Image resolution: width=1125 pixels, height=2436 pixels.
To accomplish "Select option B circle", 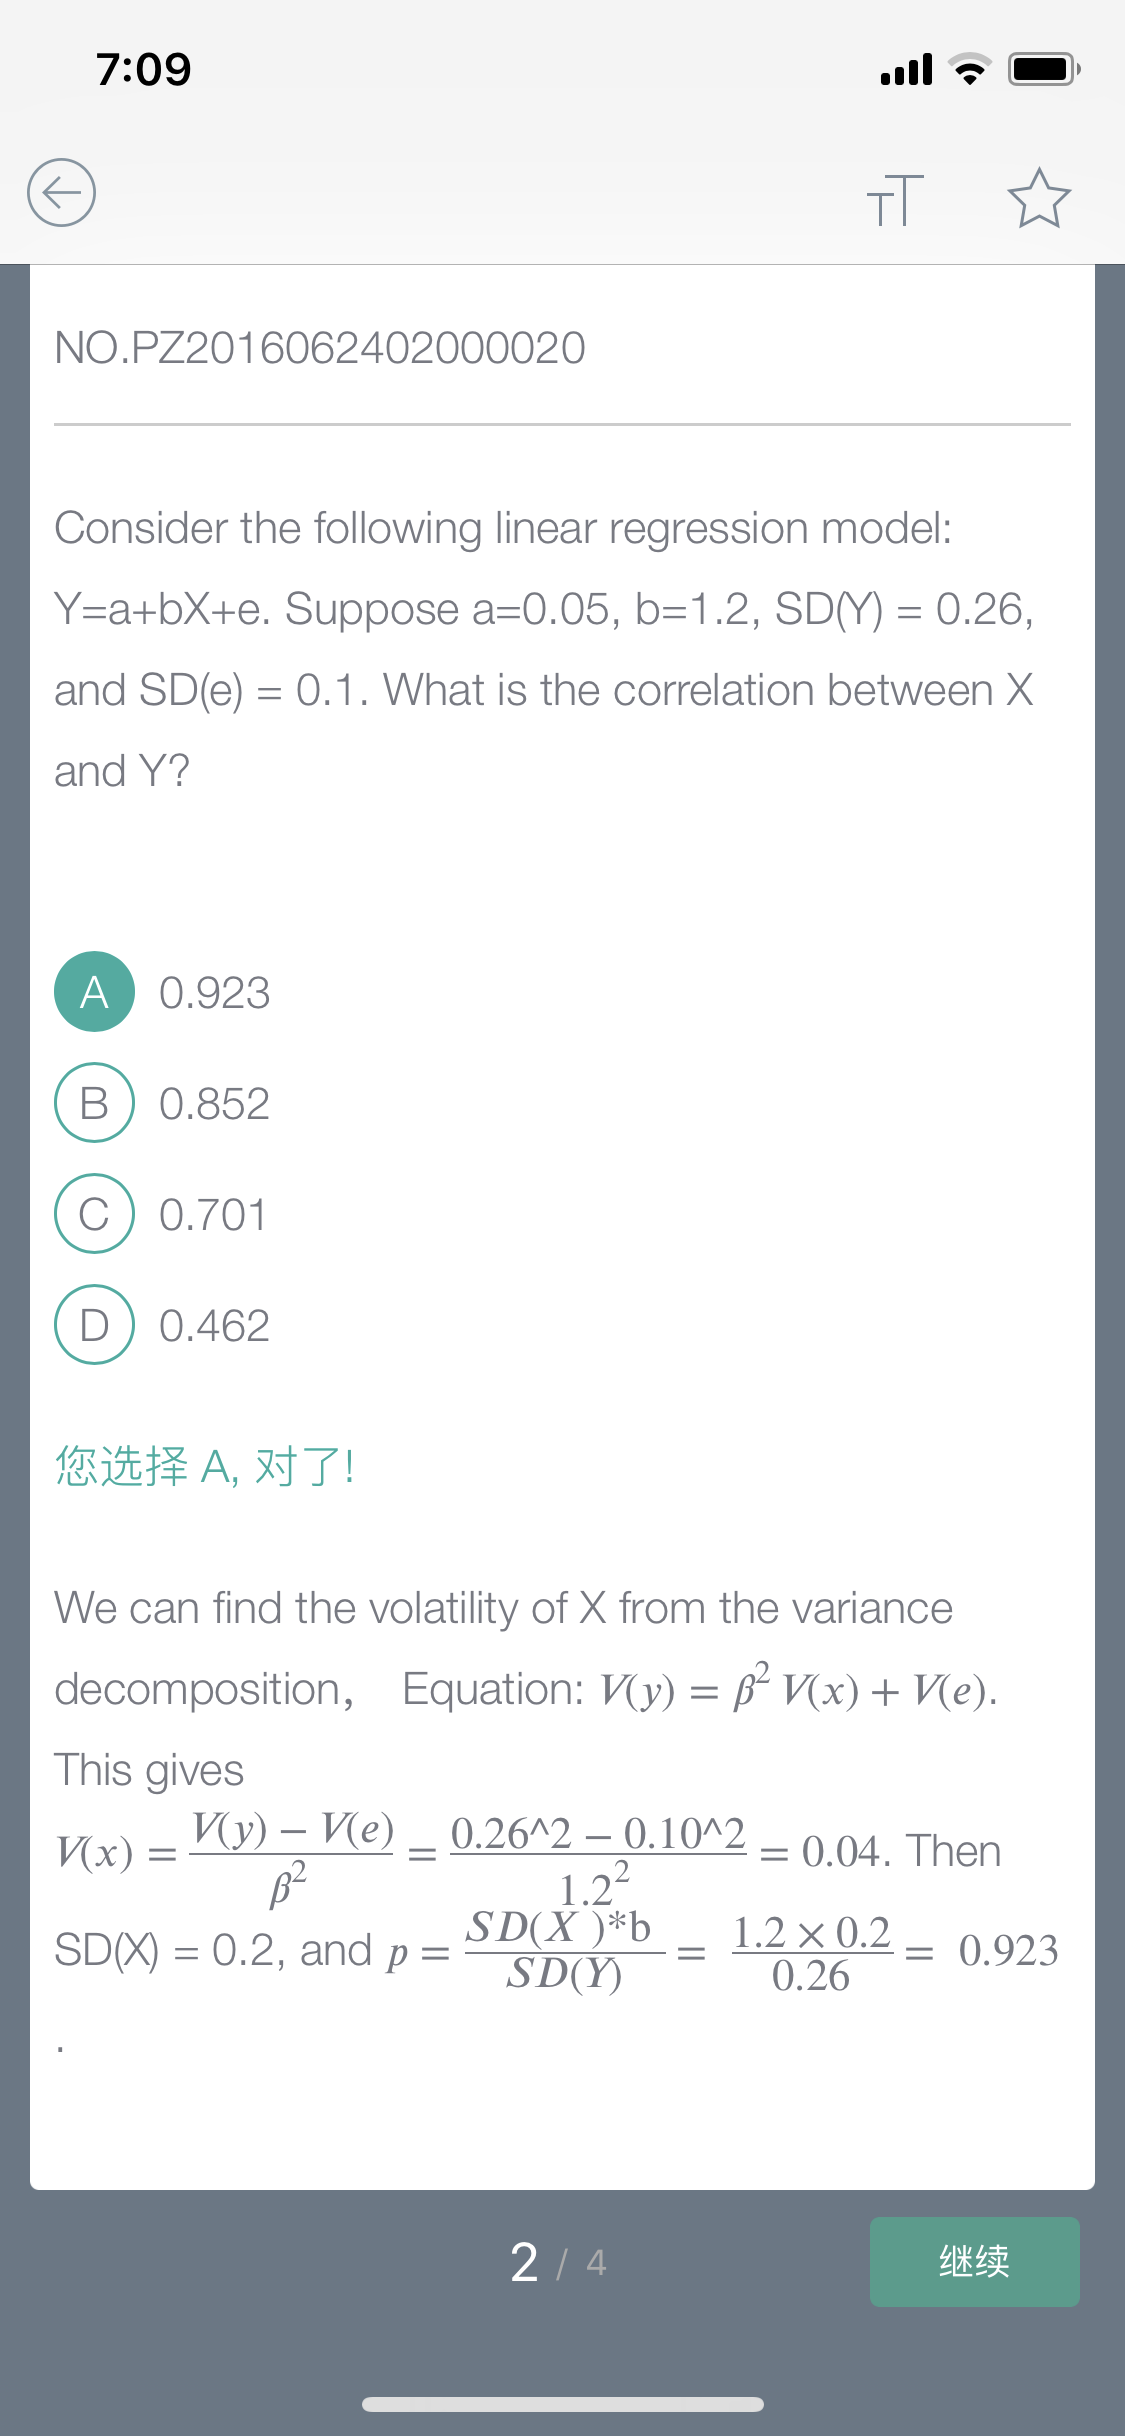I will (x=94, y=1102).
